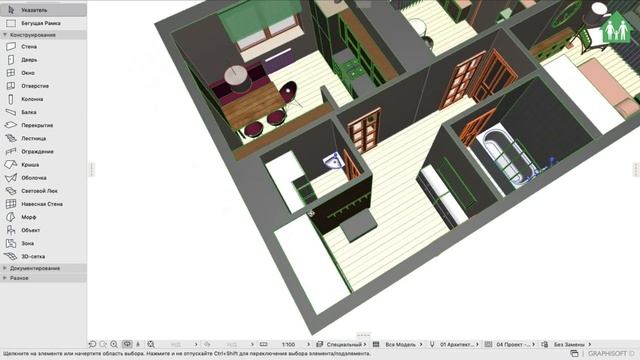Image resolution: width=640 pixels, height=360 pixels.
Task: Collapse the Конструирование toolbox group
Action: click(5, 35)
